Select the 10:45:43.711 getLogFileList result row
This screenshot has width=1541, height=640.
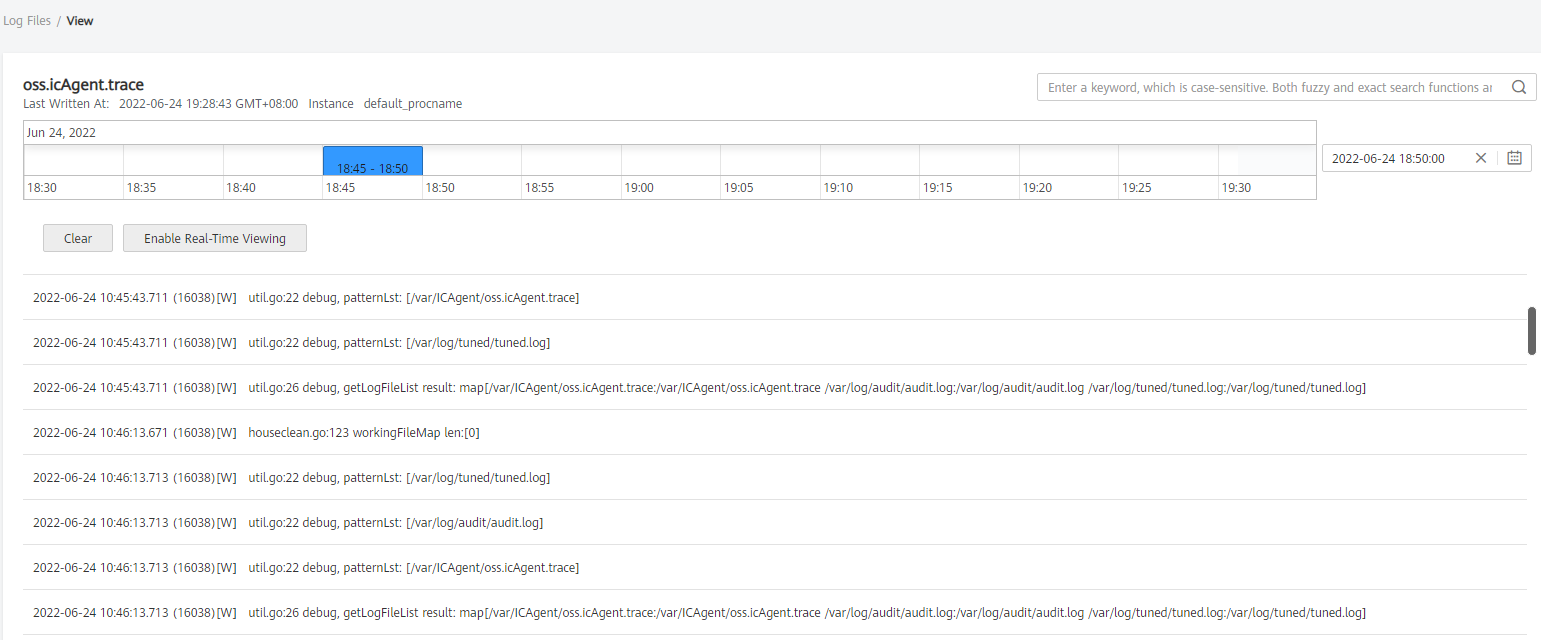[775, 388]
